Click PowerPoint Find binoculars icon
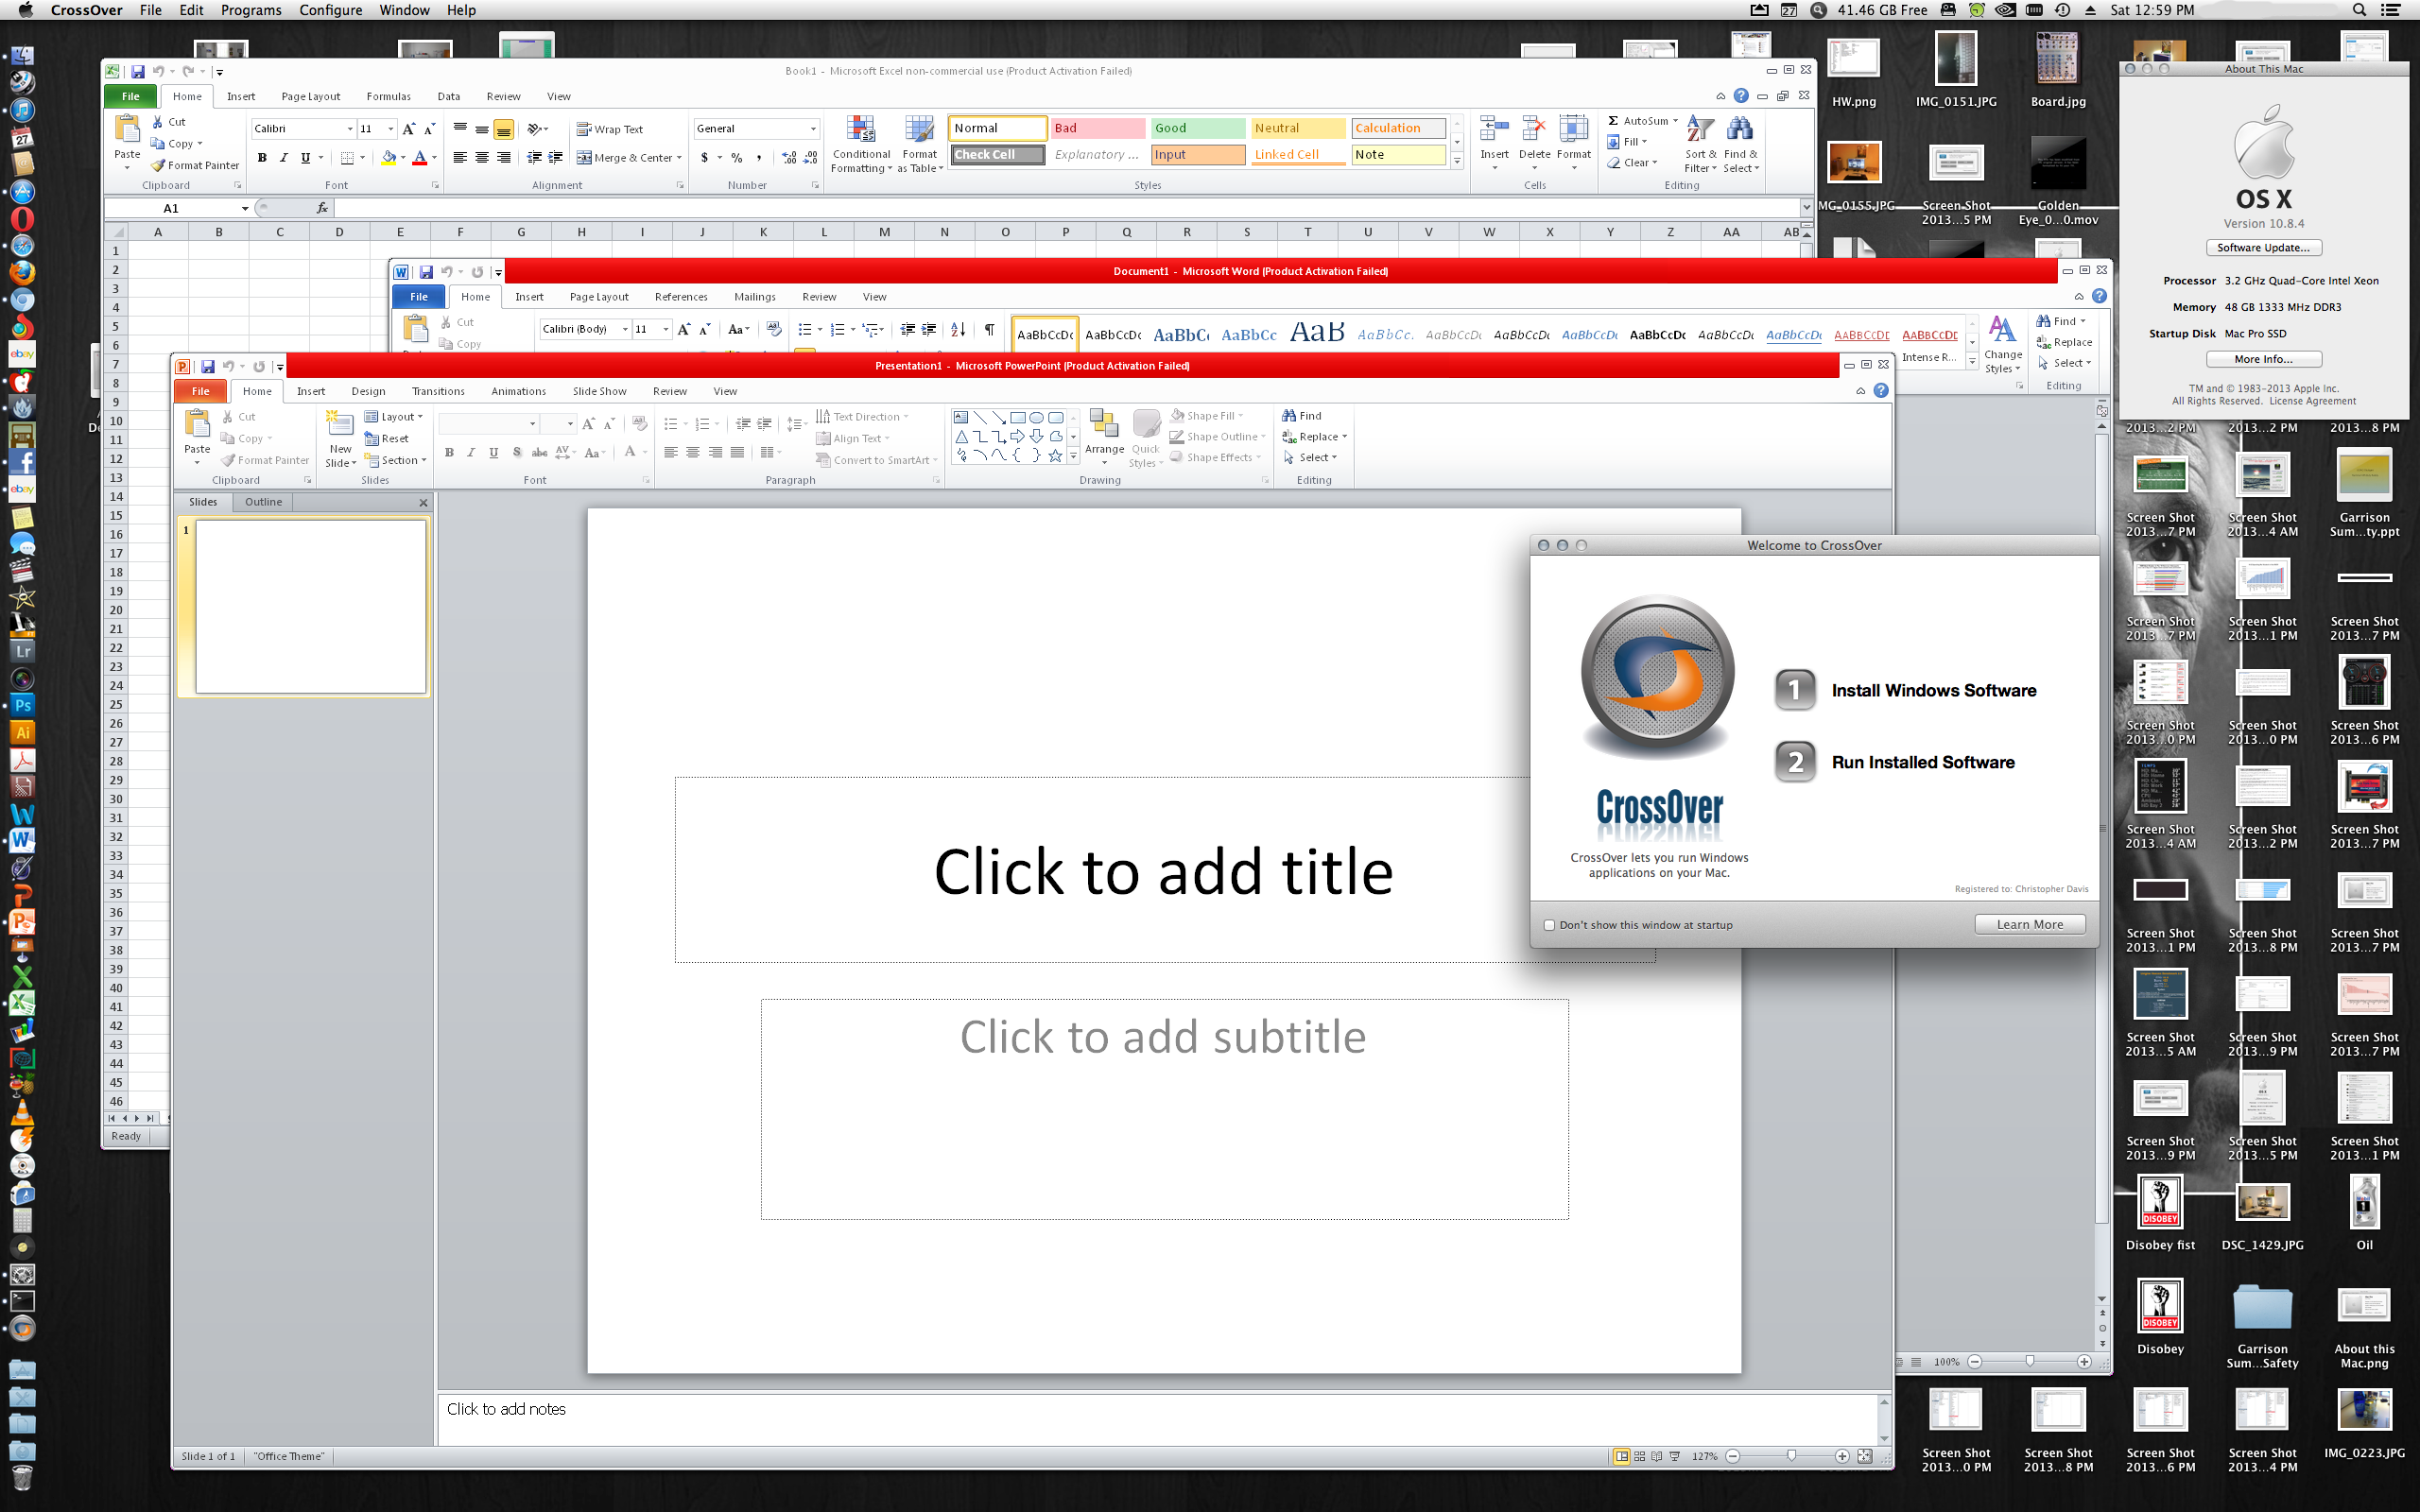This screenshot has width=2420, height=1512. pos(1290,415)
